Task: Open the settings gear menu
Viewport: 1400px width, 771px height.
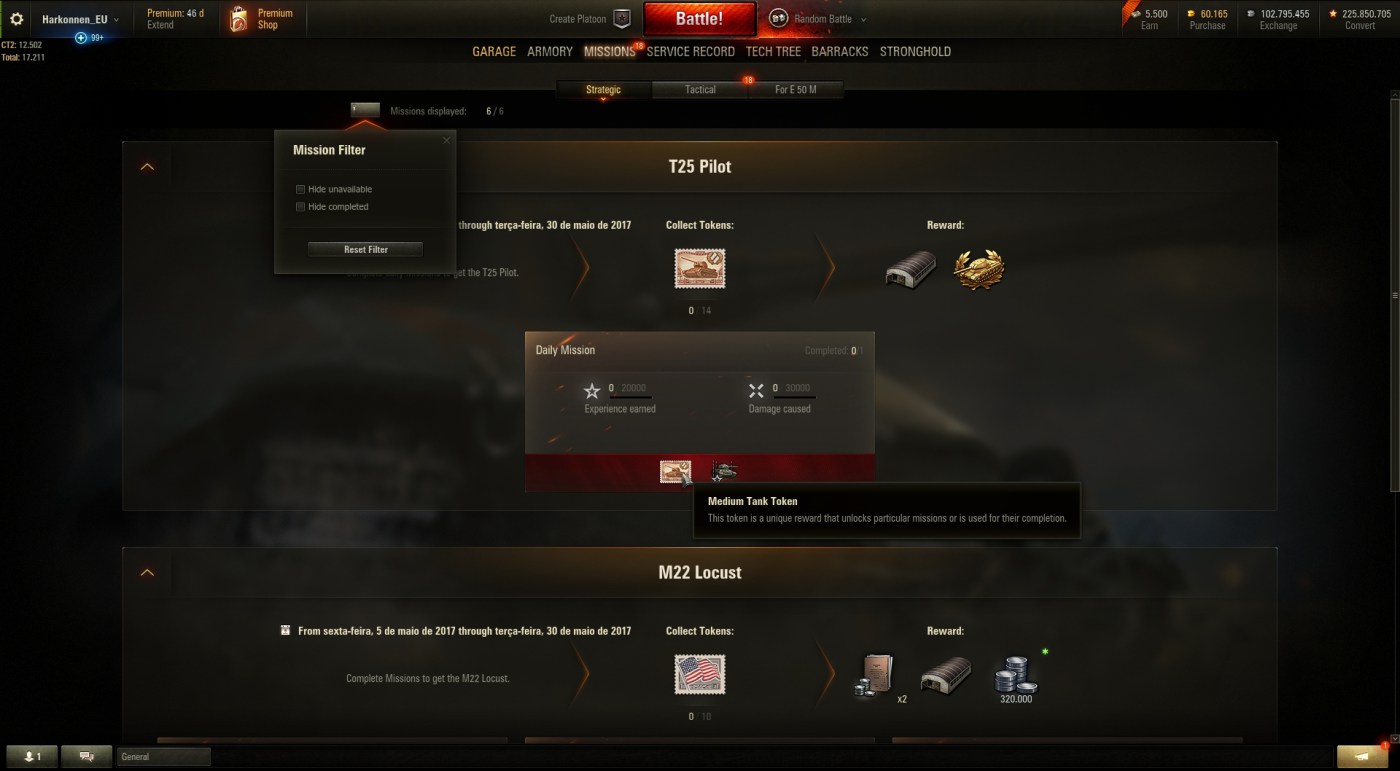Action: coord(16,19)
